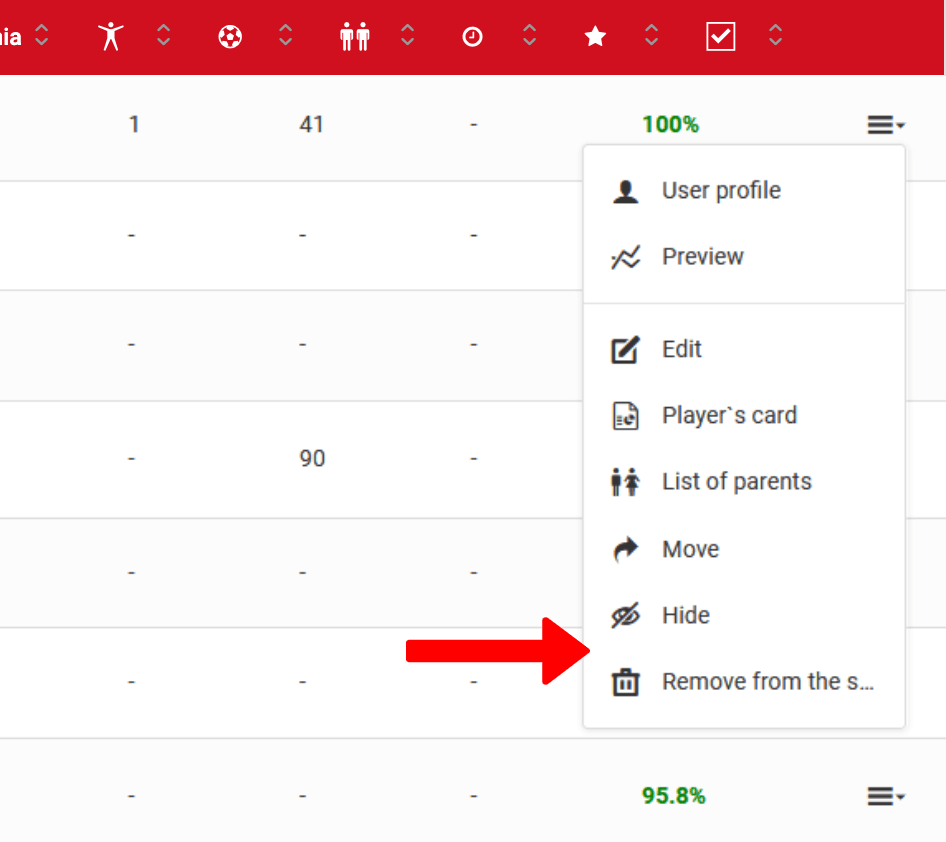Click the star column header icon

pos(595,36)
